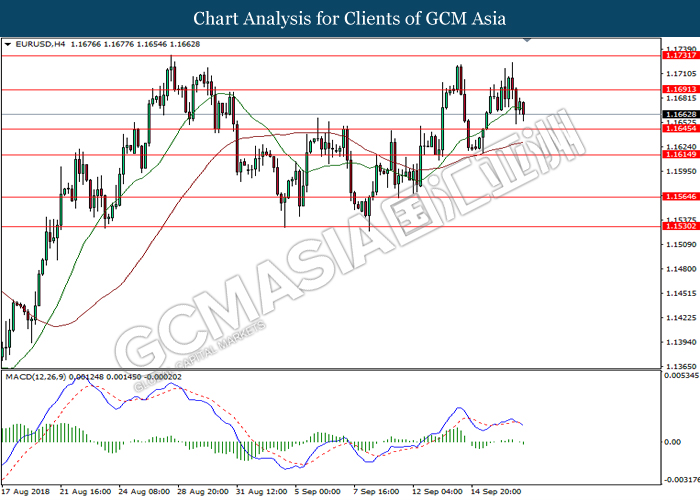This screenshot has width=700, height=500.
Task: Click the current price 1.16628 black label
Action: pyautogui.click(x=680, y=115)
